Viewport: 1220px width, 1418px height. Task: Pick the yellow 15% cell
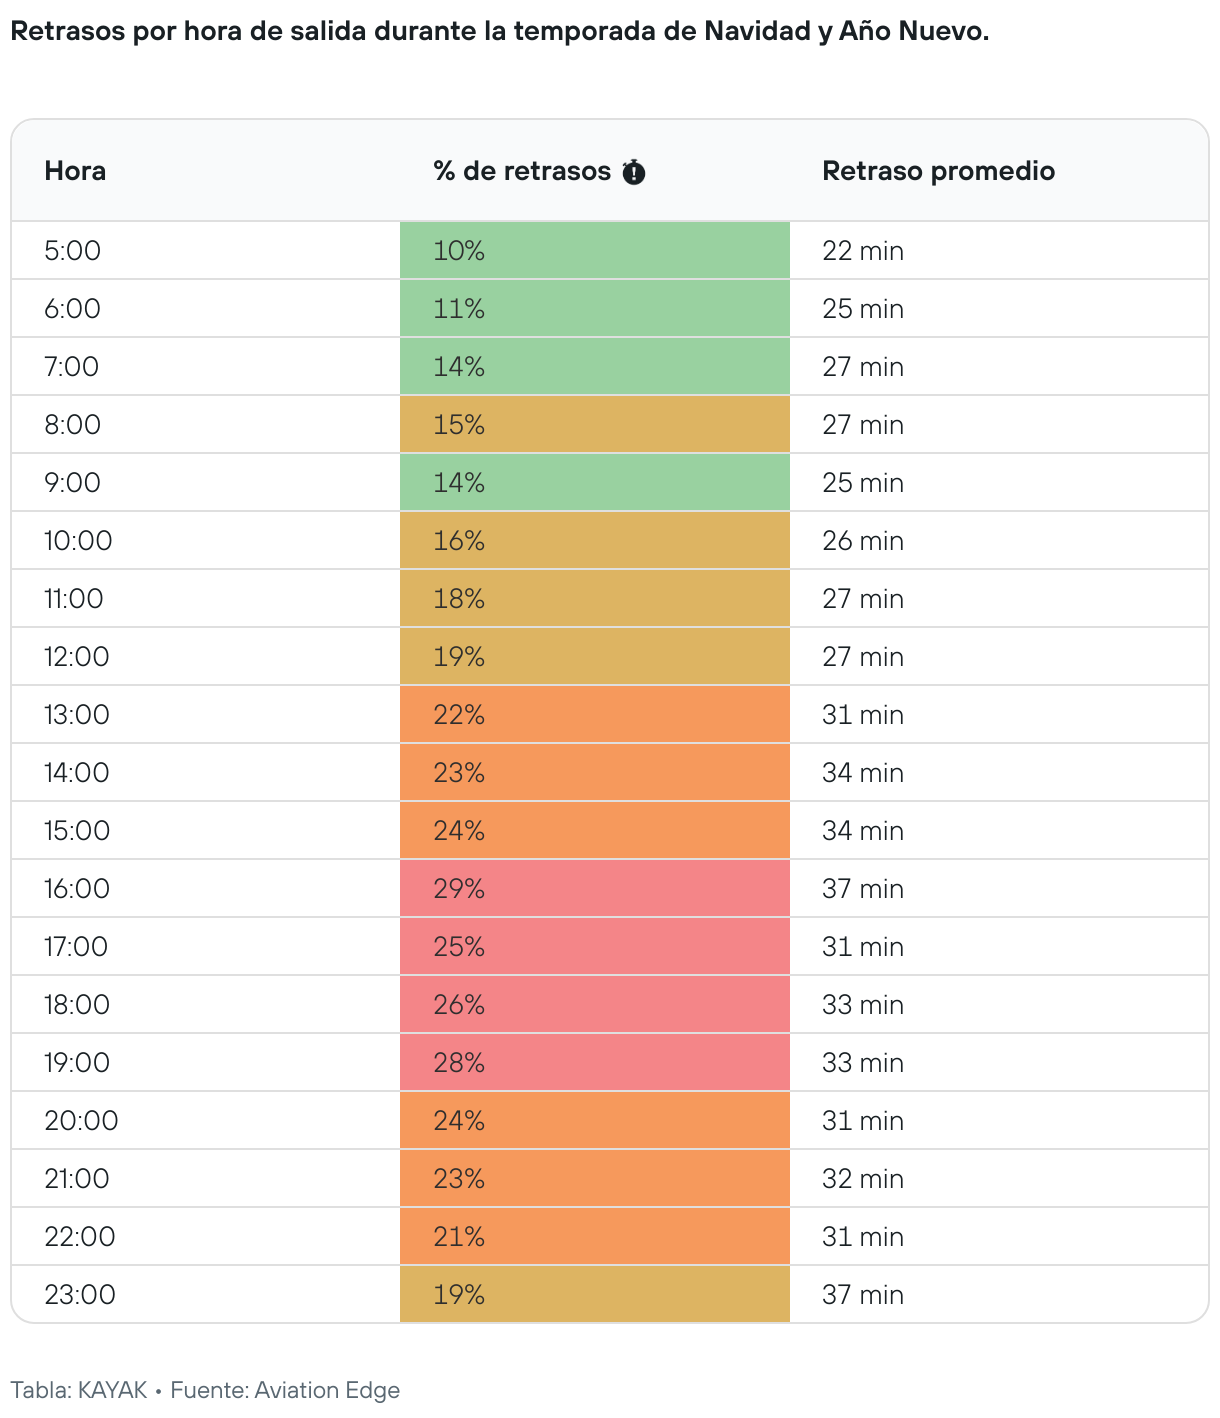point(594,424)
